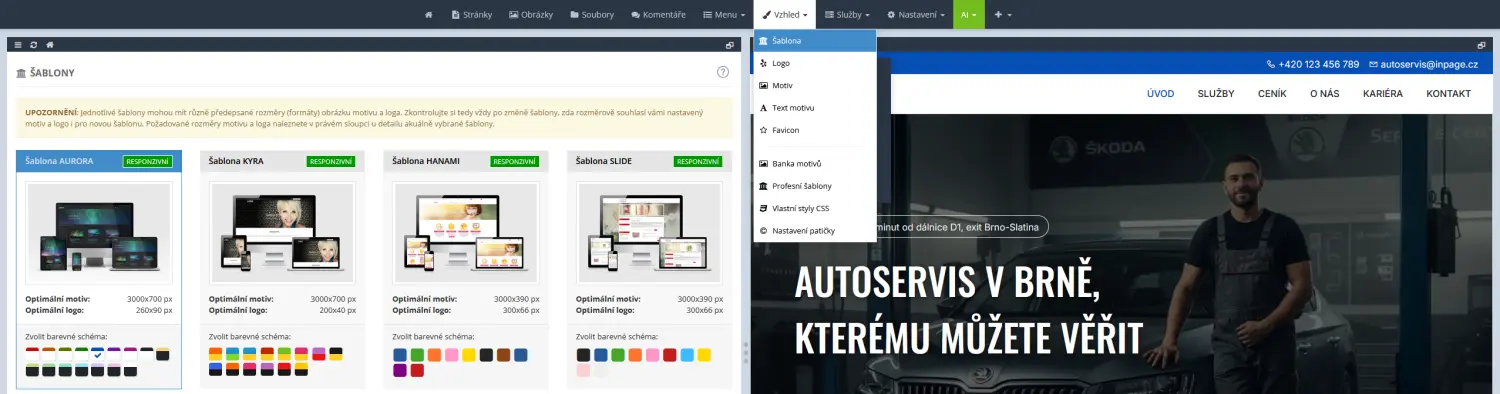This screenshot has height=394, width=1500.
Task: Pick the first orange-blue KYRA color scheme
Action: click(x=216, y=354)
